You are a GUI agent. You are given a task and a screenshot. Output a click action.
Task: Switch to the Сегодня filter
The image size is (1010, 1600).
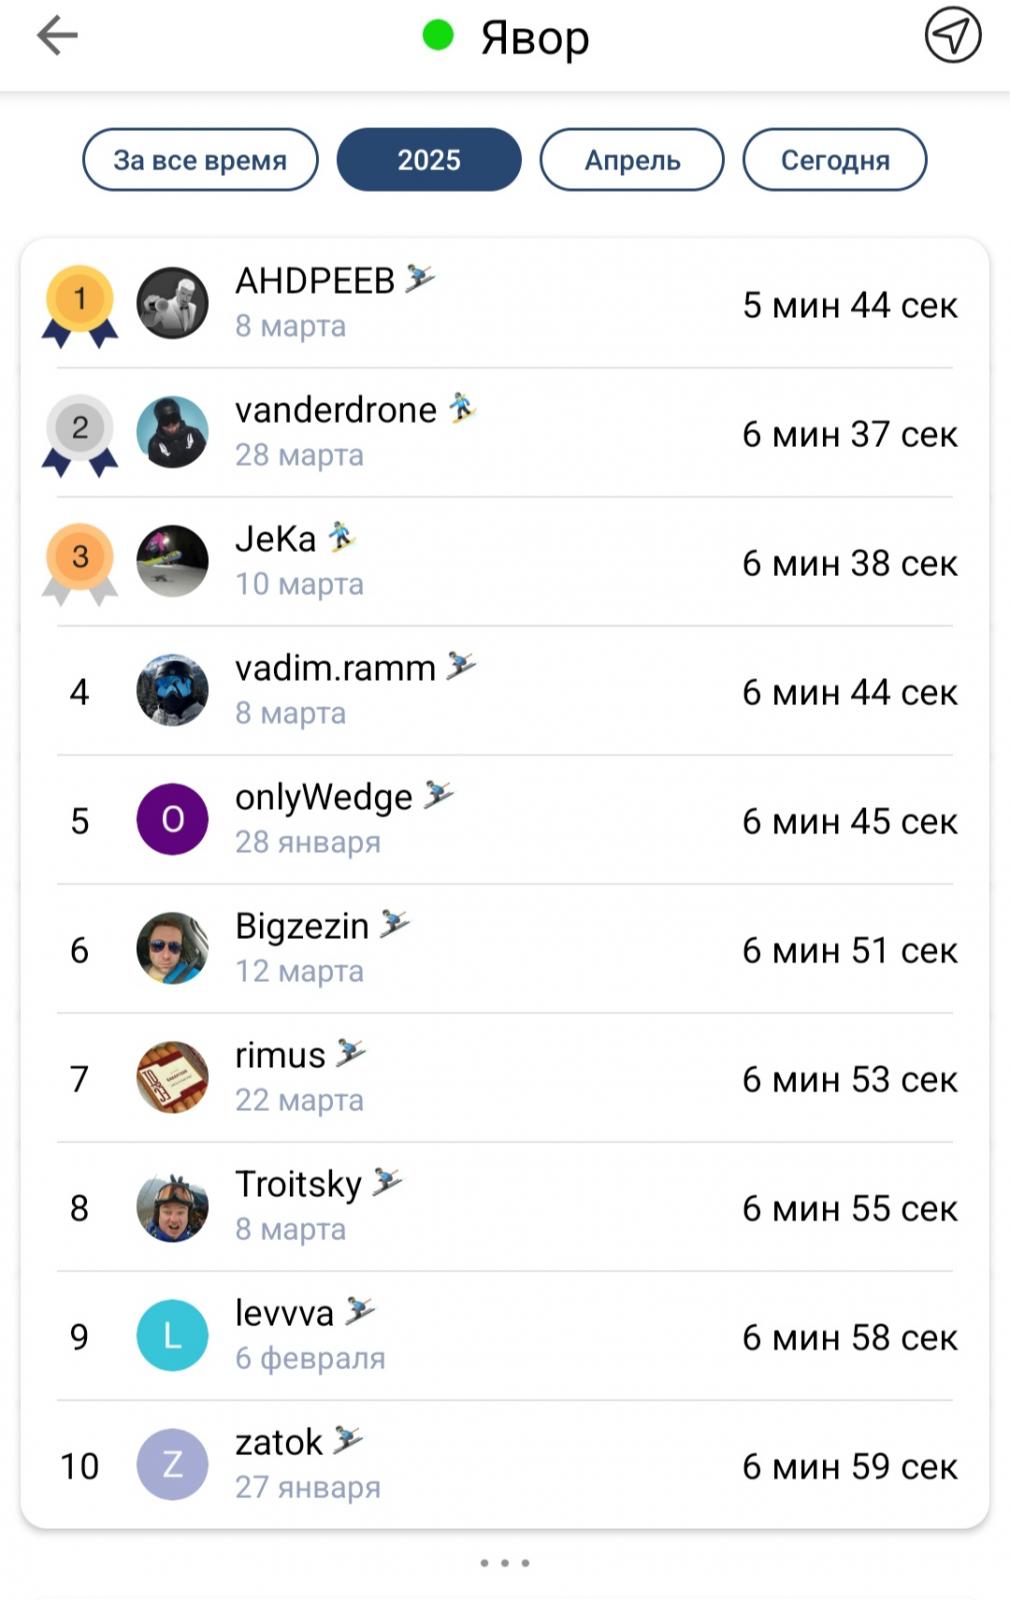[835, 160]
